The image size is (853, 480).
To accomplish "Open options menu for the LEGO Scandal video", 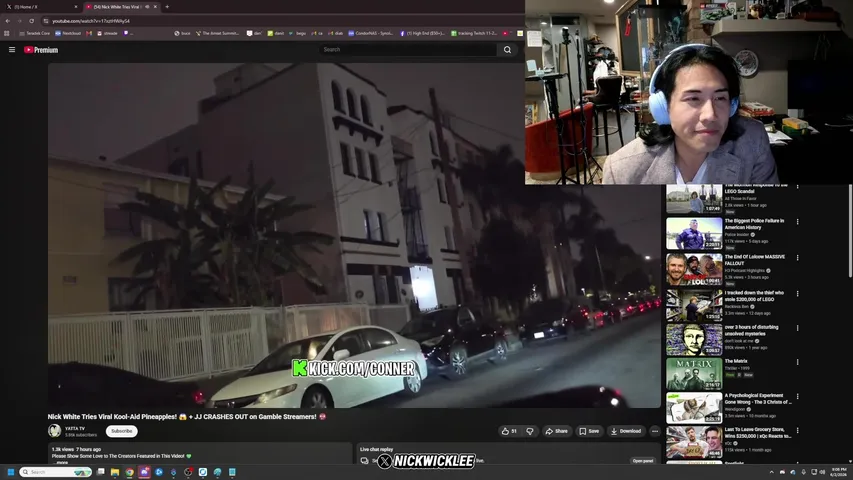I will 798,187.
